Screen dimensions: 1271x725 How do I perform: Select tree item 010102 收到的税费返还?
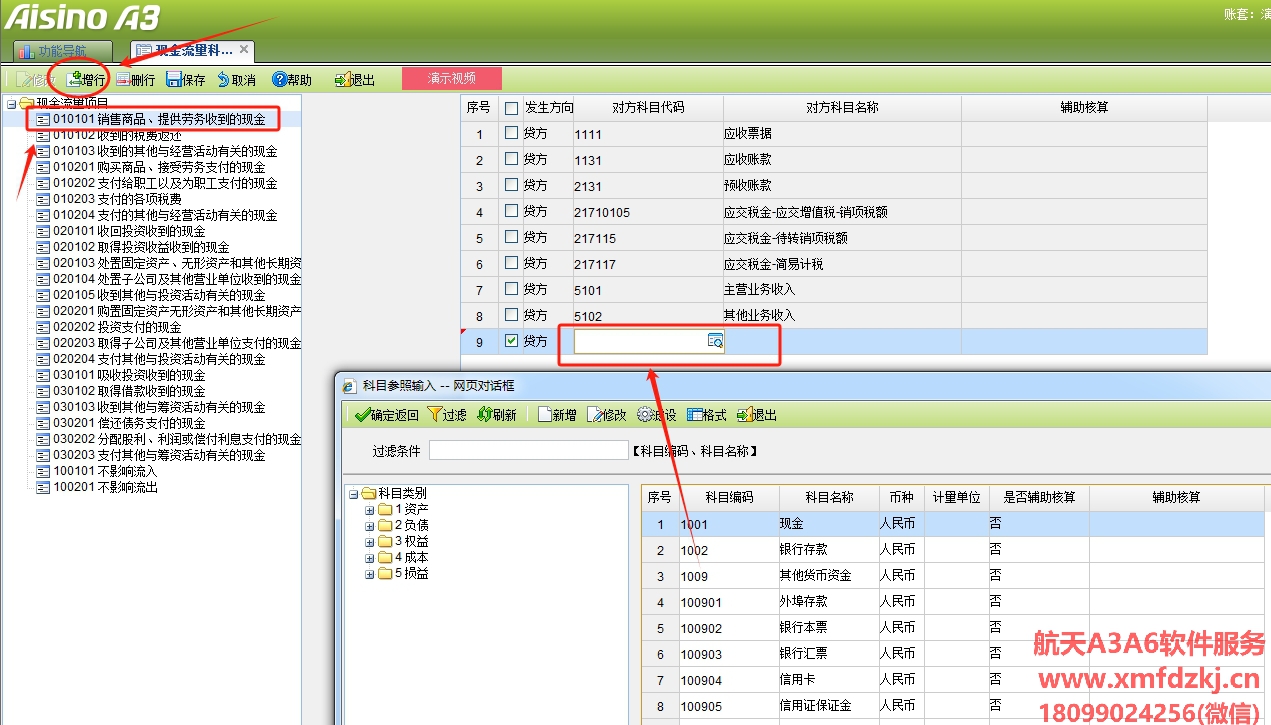pyautogui.click(x=117, y=135)
